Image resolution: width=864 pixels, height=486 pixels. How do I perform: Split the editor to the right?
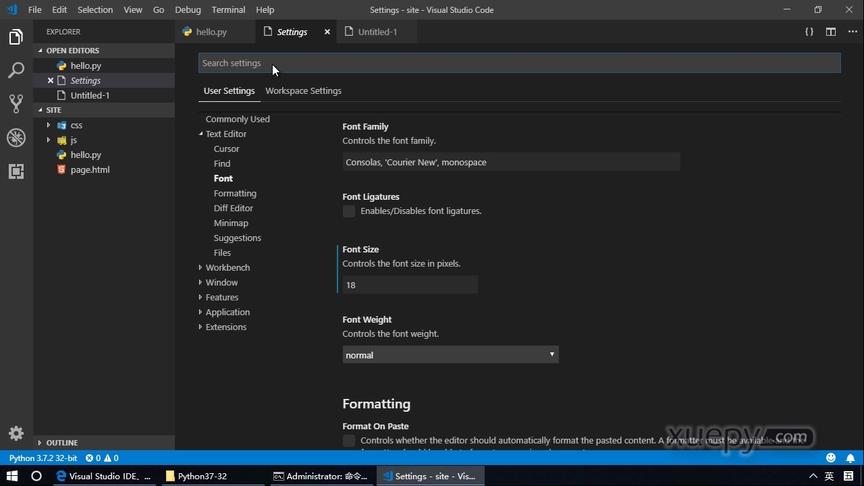pyautogui.click(x=830, y=32)
